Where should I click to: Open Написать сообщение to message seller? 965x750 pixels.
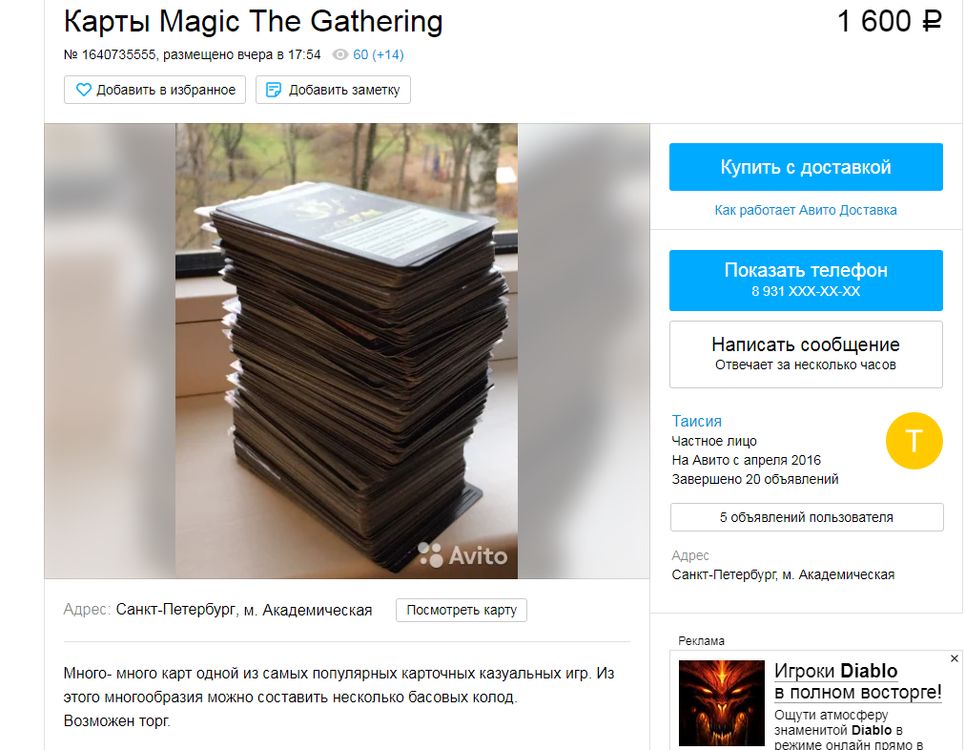tap(806, 354)
